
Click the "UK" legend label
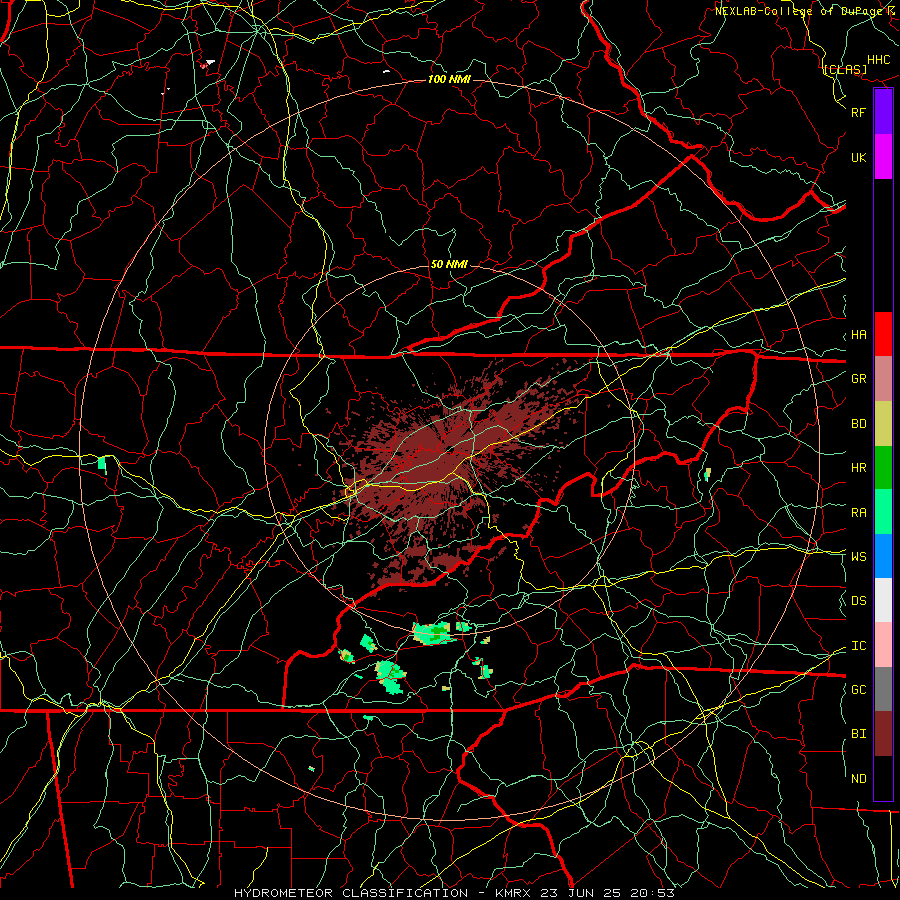point(858,158)
